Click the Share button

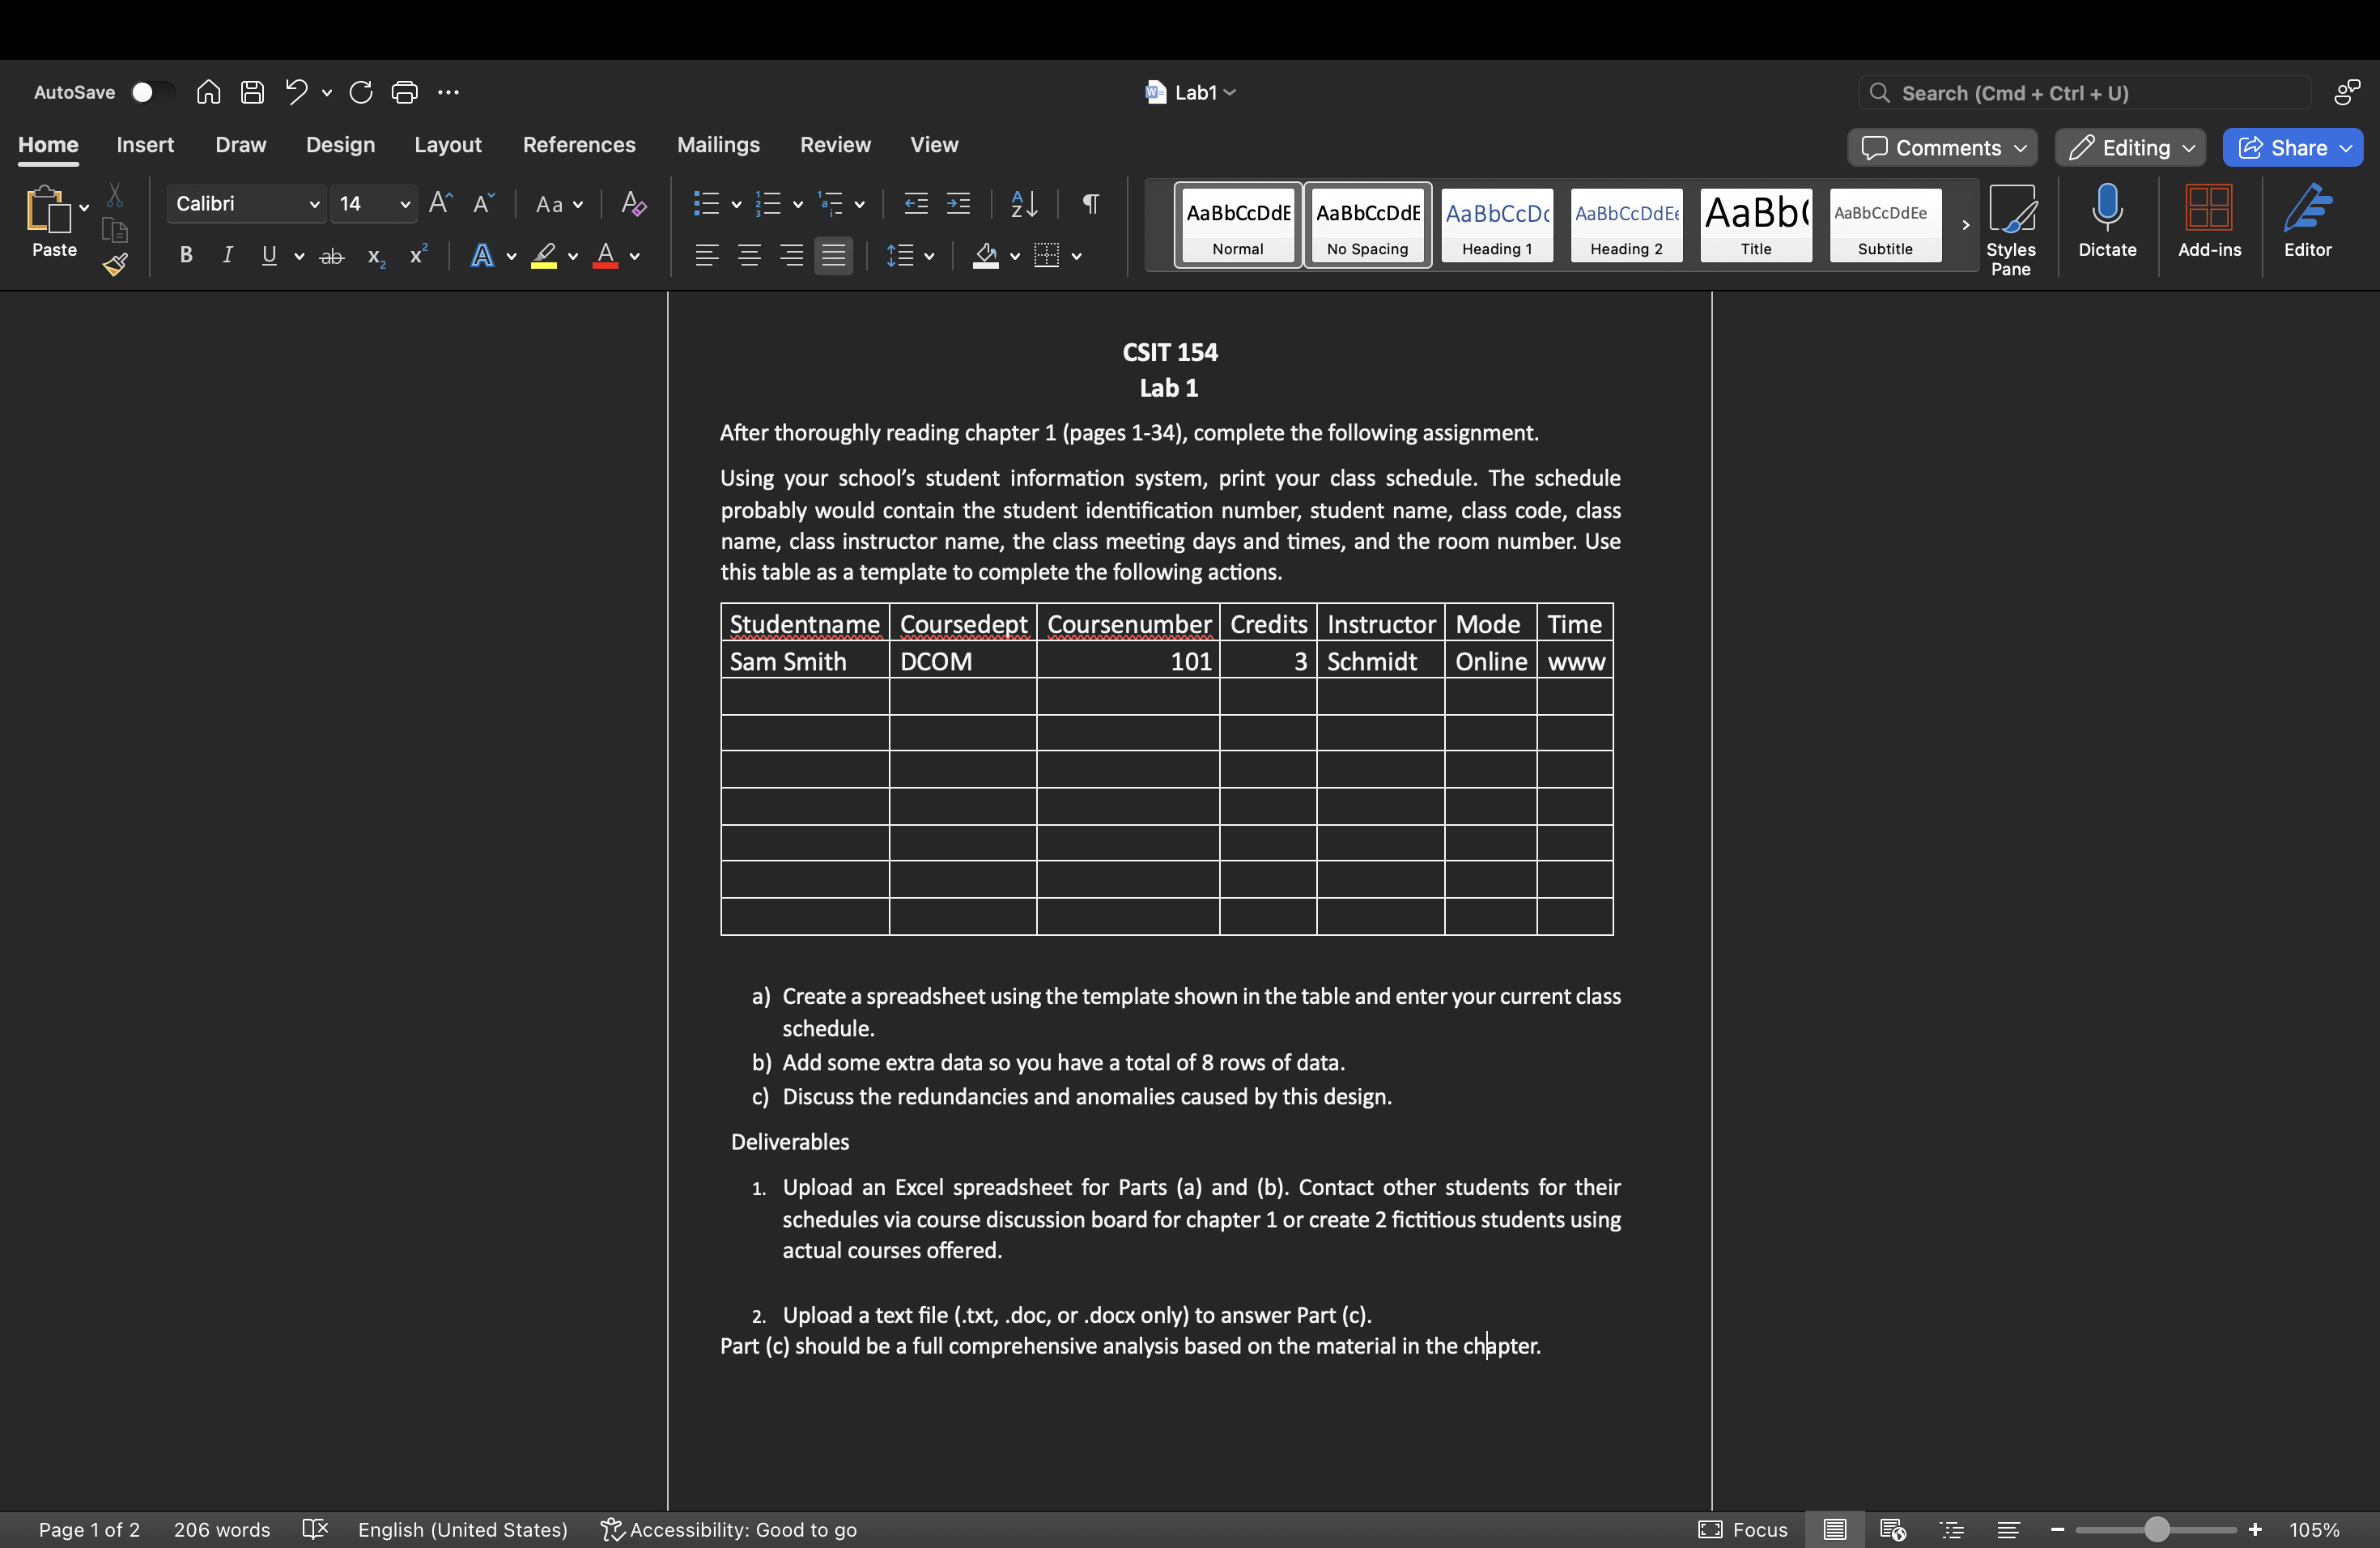coord(2292,148)
